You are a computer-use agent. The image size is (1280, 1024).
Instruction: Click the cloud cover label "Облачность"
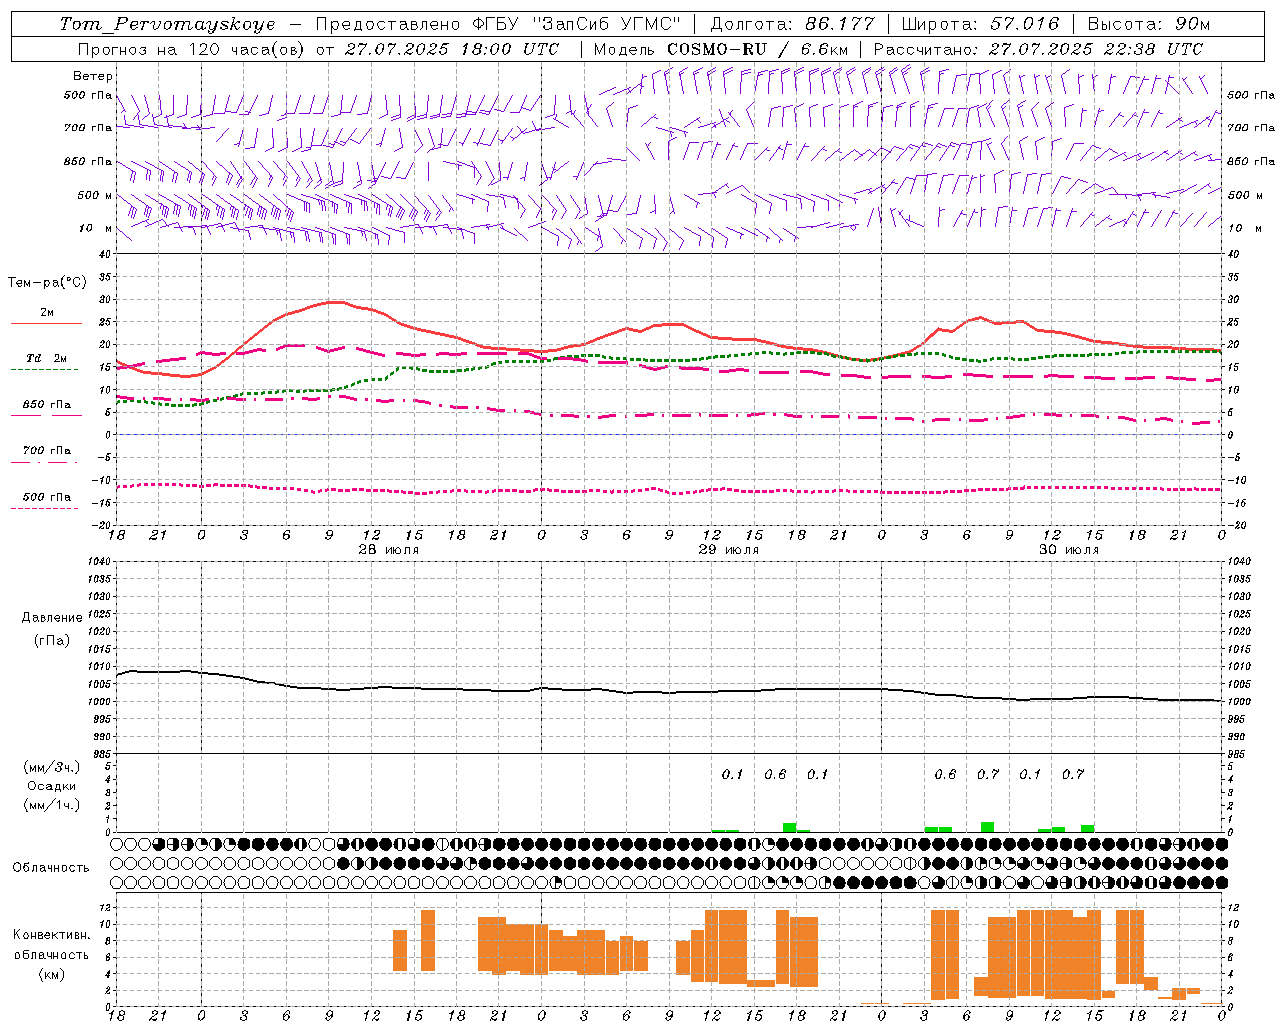(x=51, y=867)
